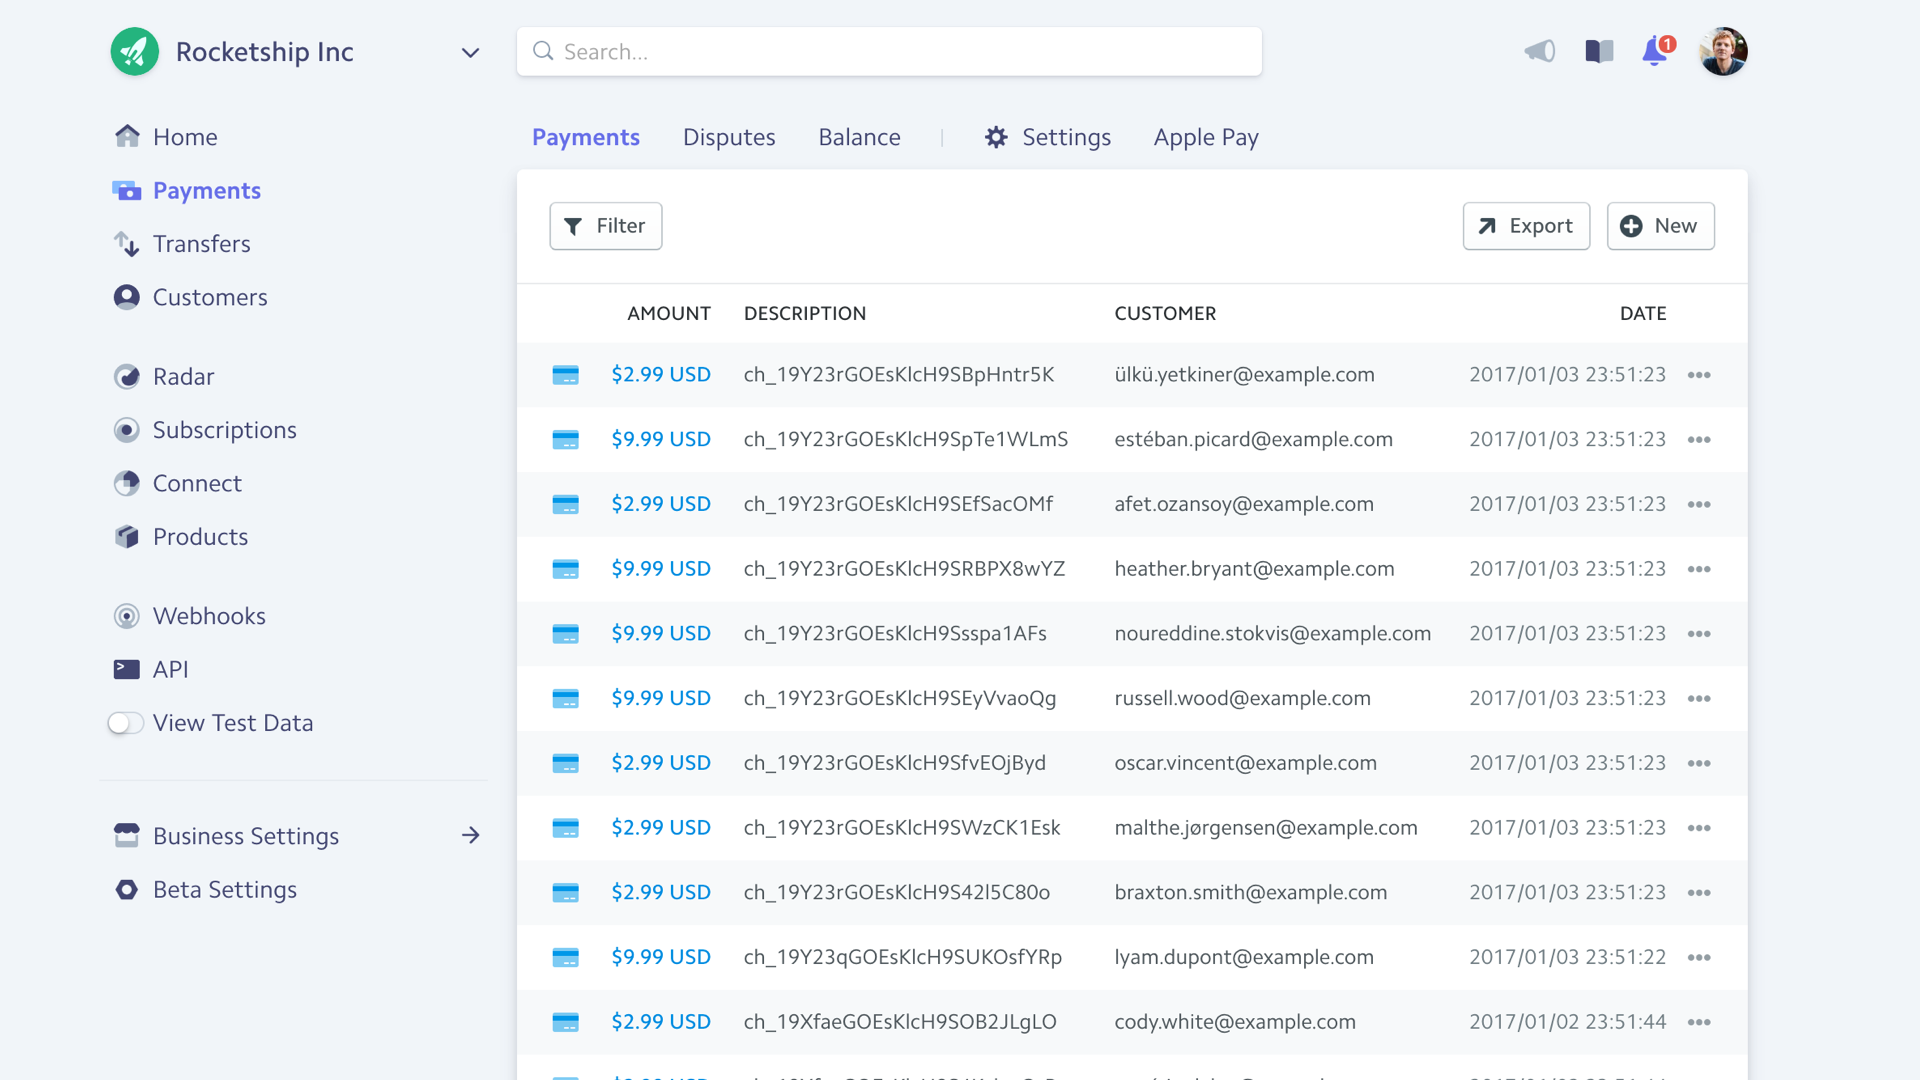
Task: Click into the Search field
Action: click(x=889, y=52)
